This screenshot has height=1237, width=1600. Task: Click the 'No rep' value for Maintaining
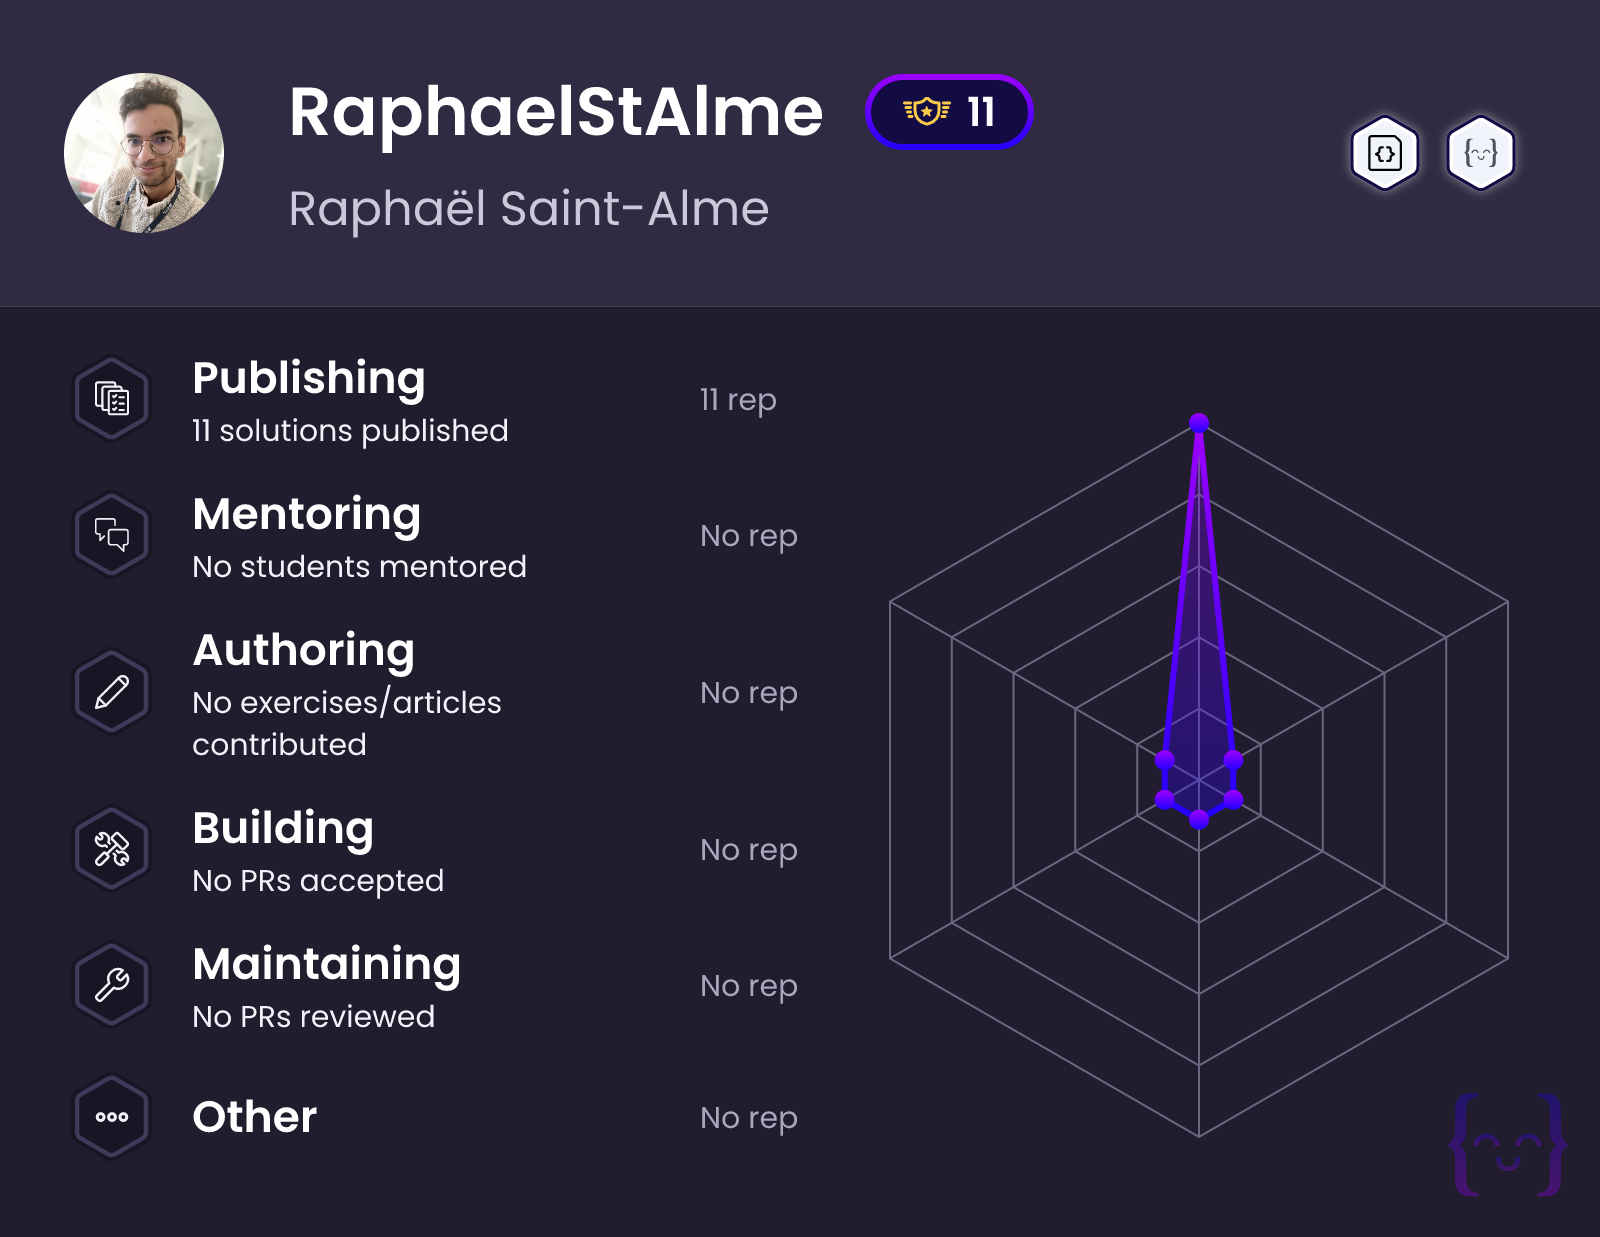[x=749, y=986]
